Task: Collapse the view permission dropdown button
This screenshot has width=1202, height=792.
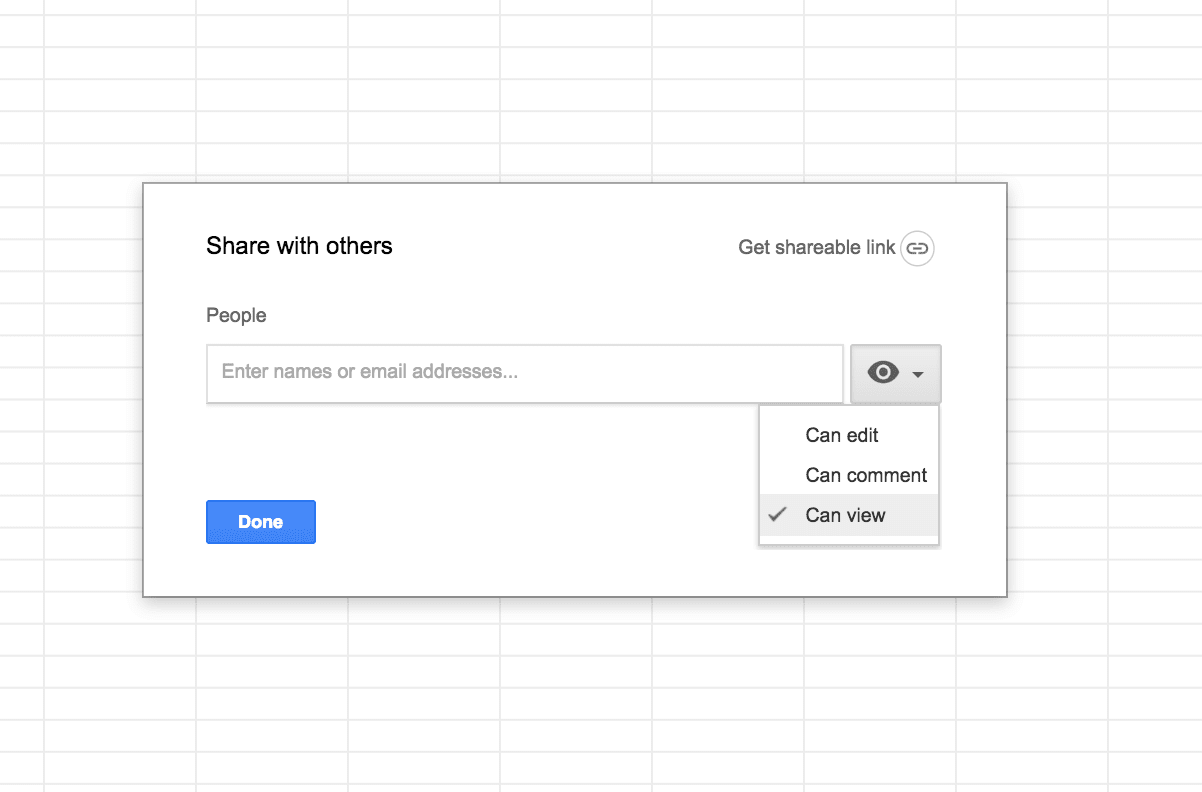Action: 896,374
